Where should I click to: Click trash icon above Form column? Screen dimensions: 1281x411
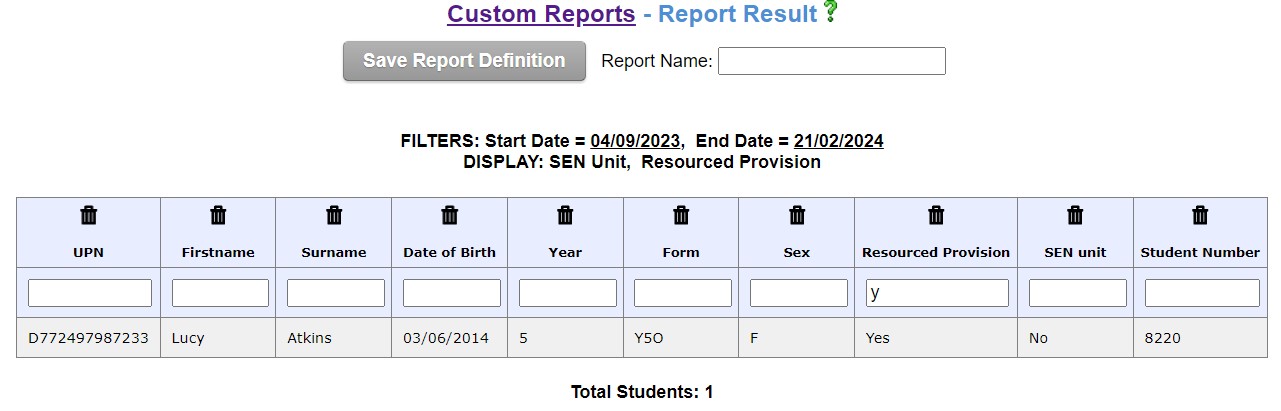pos(681,215)
